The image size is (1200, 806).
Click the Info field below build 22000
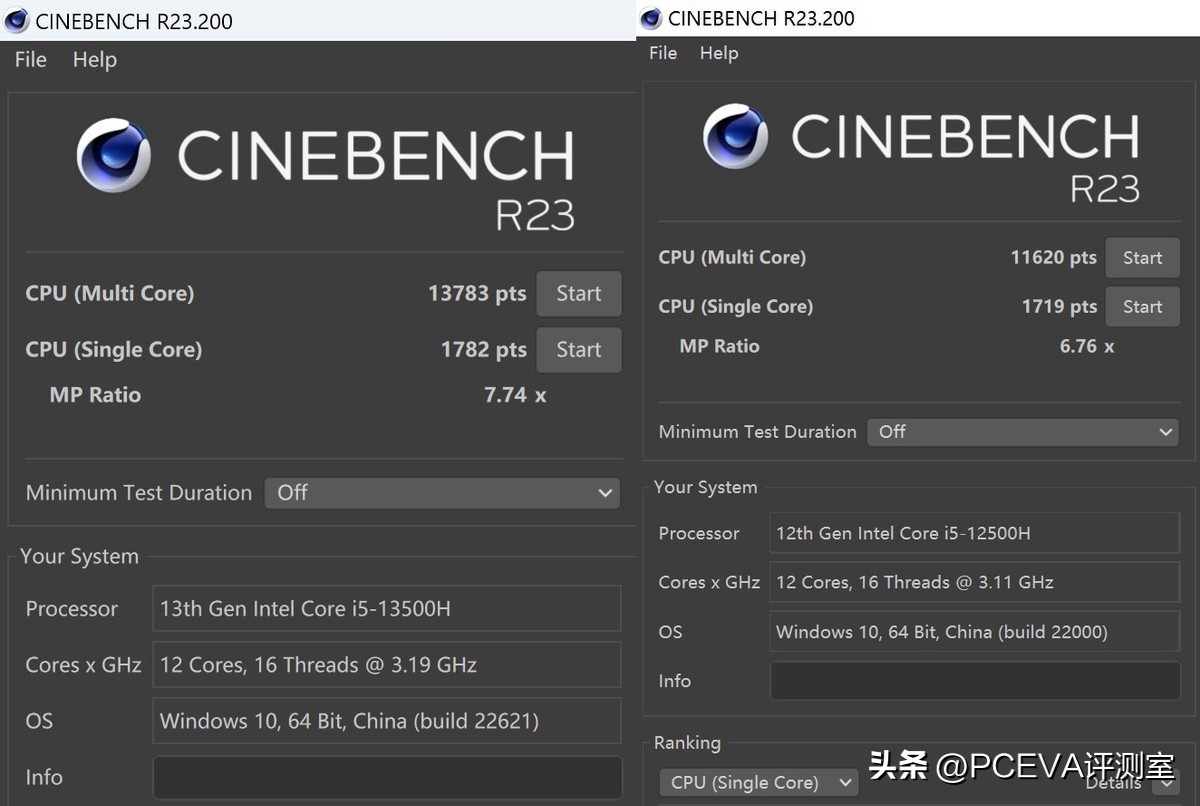[x=974, y=681]
